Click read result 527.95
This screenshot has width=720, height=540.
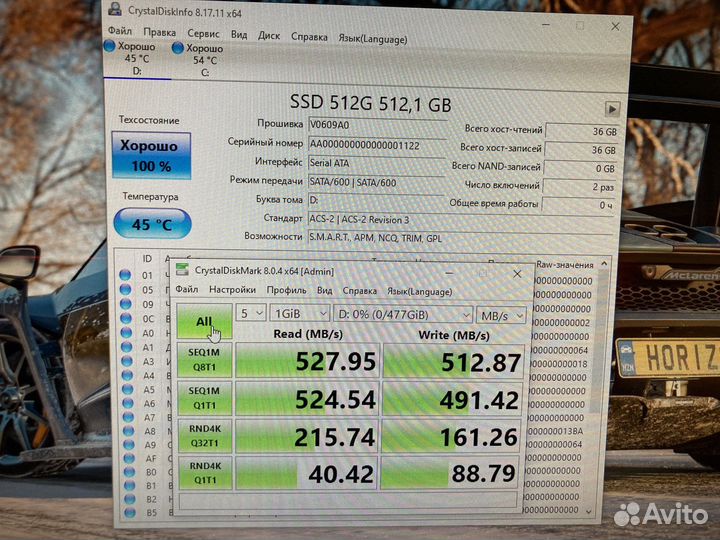click(x=307, y=361)
